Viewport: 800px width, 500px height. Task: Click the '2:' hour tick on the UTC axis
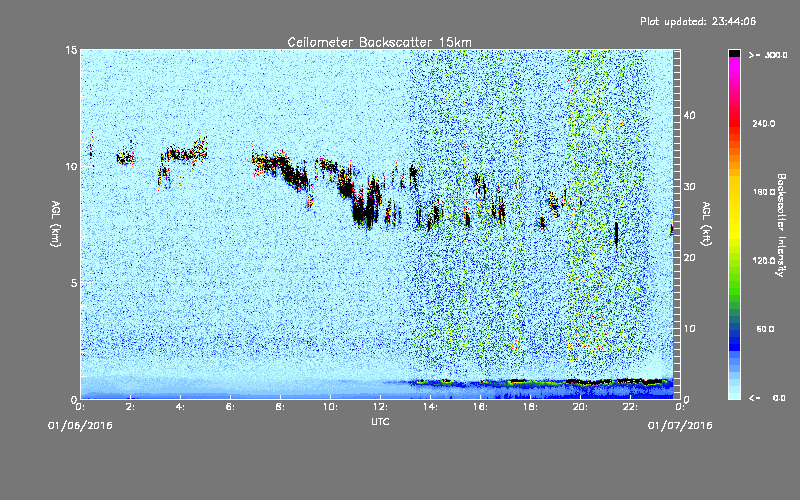(x=131, y=407)
